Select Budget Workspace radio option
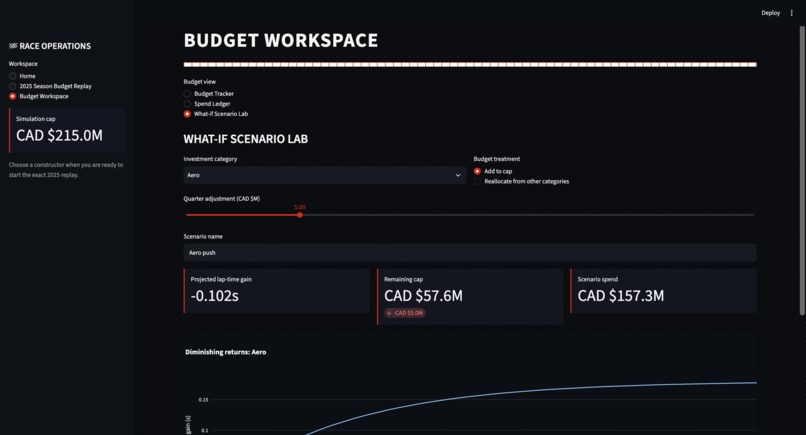 coord(39,96)
